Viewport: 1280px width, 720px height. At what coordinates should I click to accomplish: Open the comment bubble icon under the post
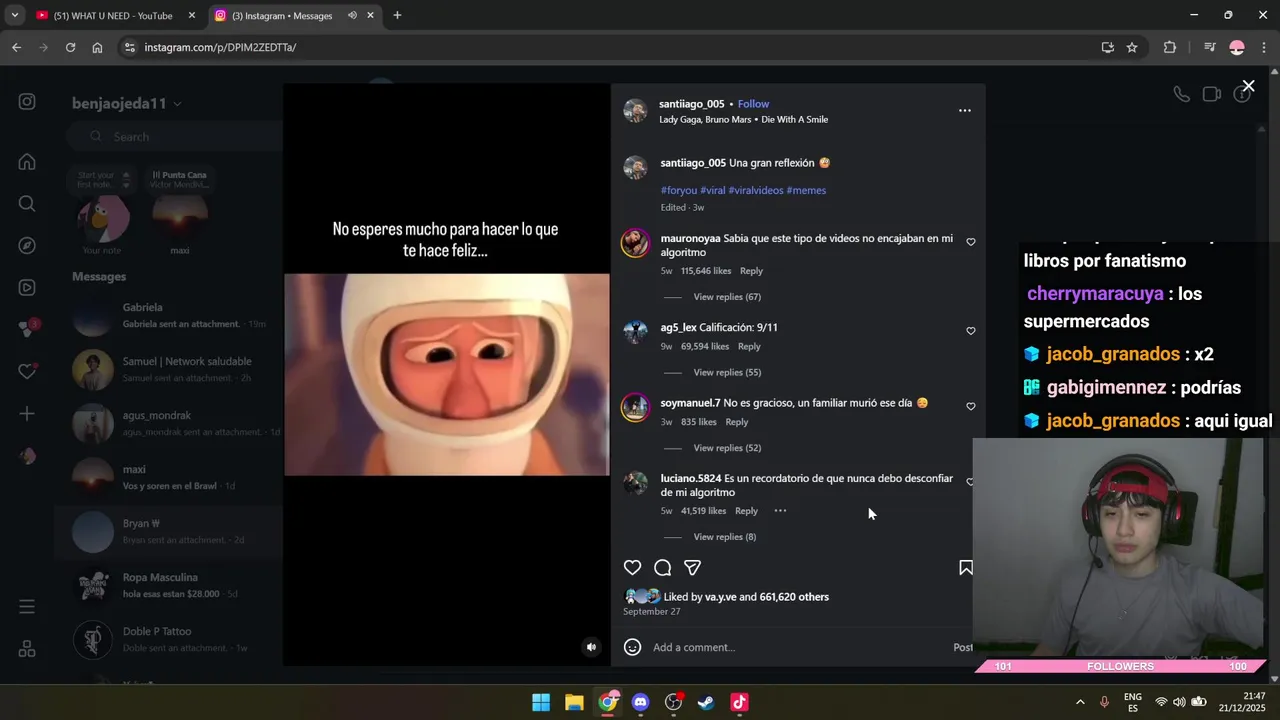(x=662, y=568)
